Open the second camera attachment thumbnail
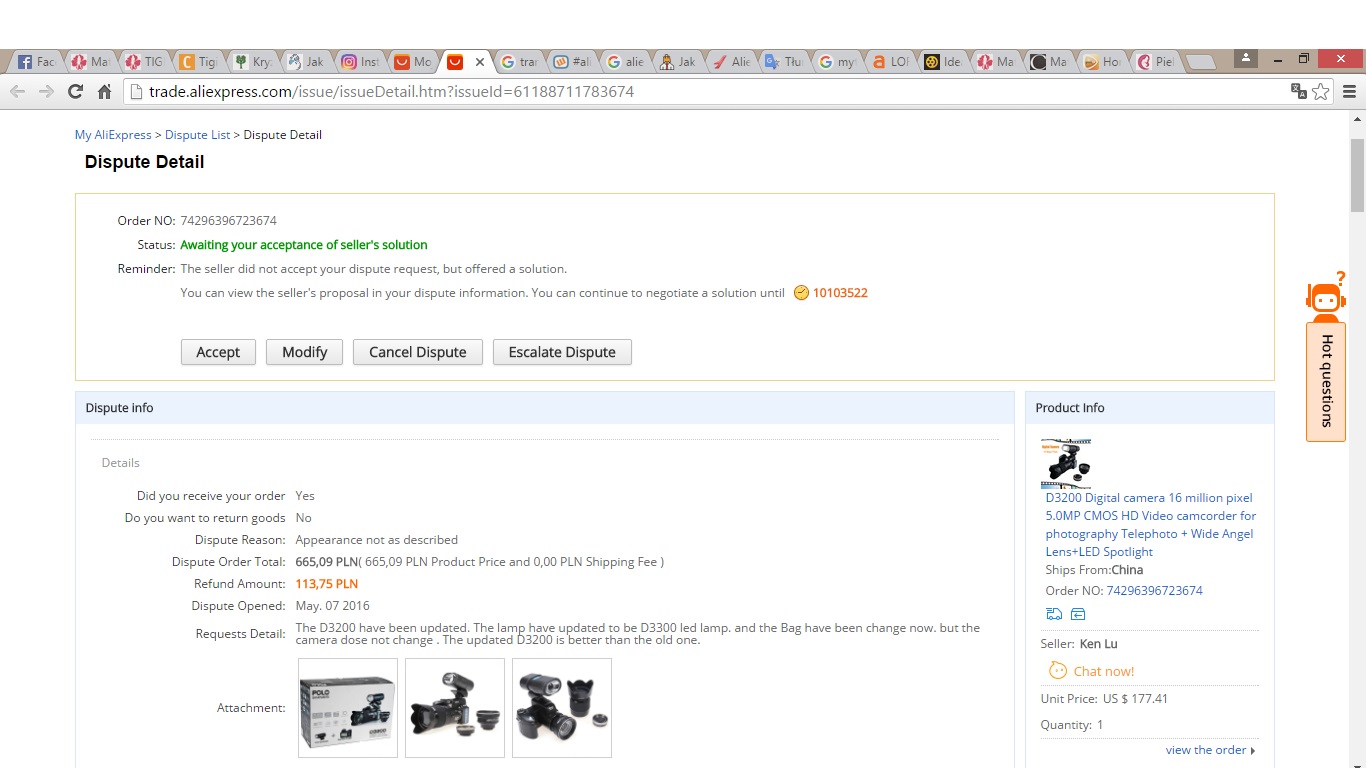1366x768 pixels. click(x=455, y=708)
